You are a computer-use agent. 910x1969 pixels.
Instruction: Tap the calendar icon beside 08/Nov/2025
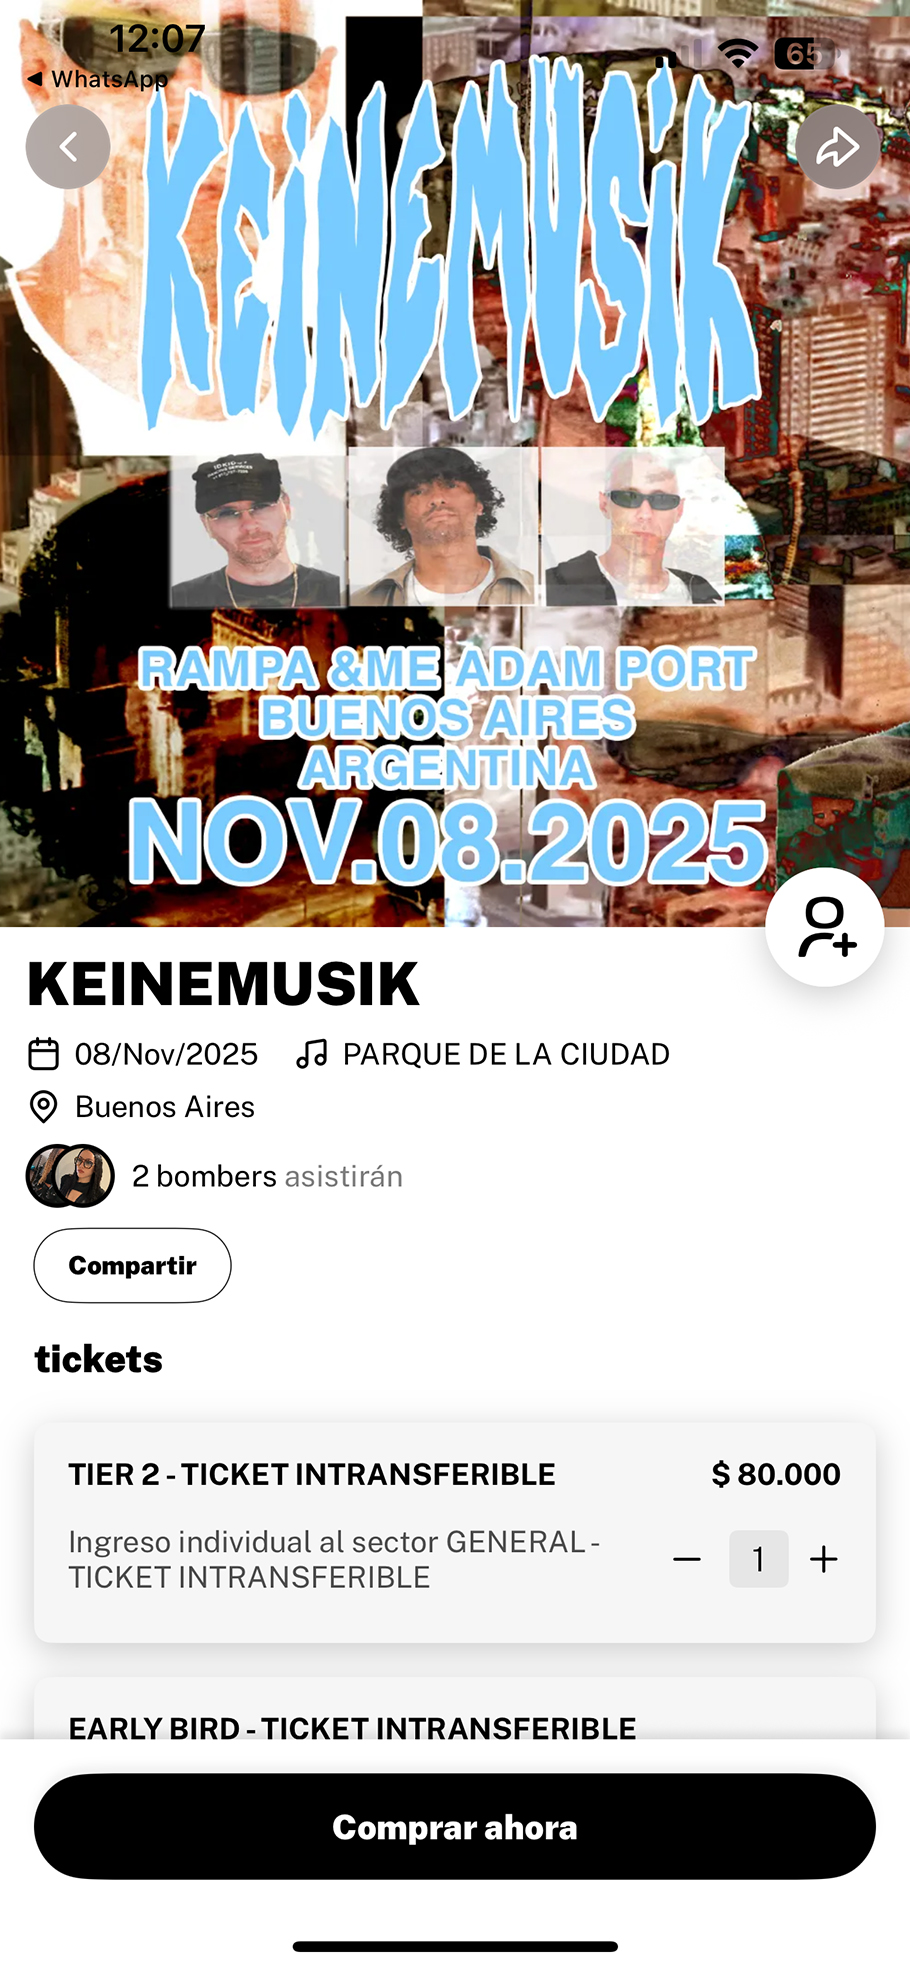43,1054
